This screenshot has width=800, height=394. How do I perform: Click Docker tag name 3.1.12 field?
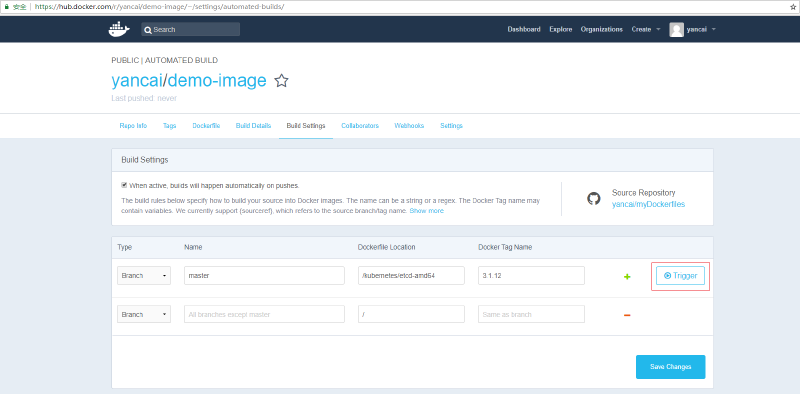click(x=531, y=276)
